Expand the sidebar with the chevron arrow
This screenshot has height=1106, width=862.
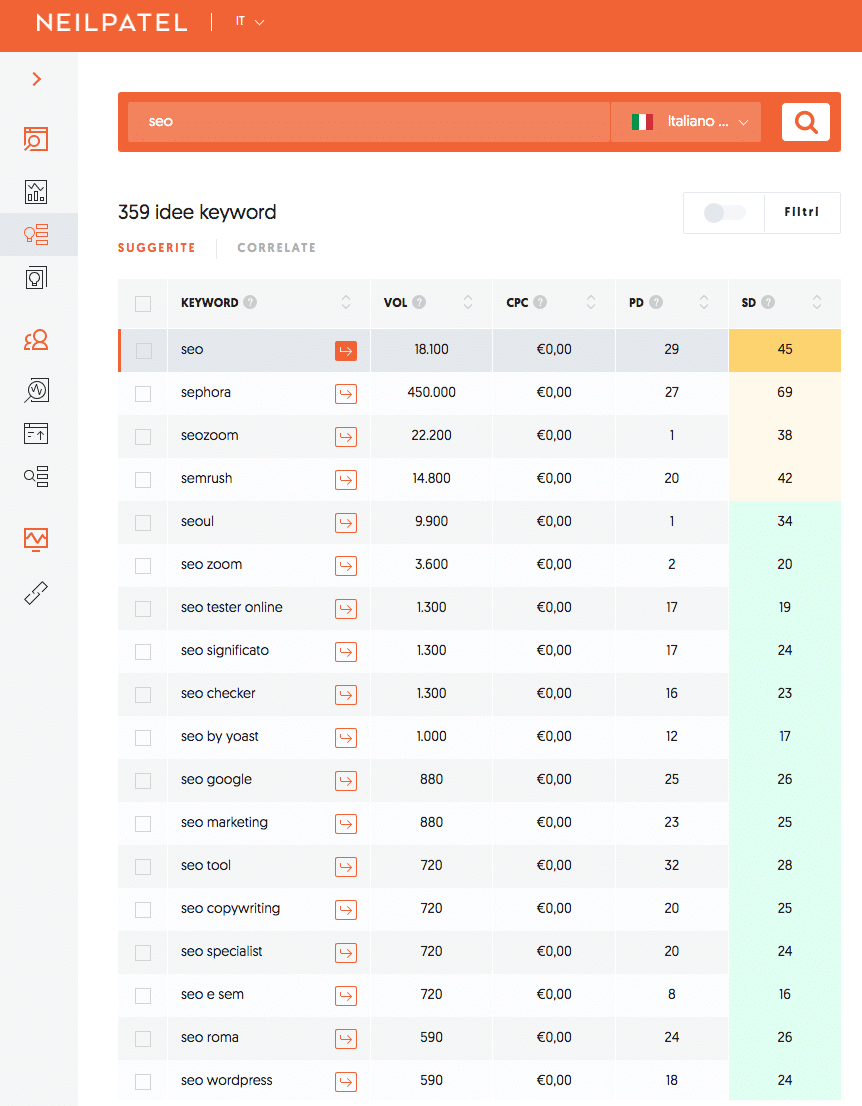[37, 79]
